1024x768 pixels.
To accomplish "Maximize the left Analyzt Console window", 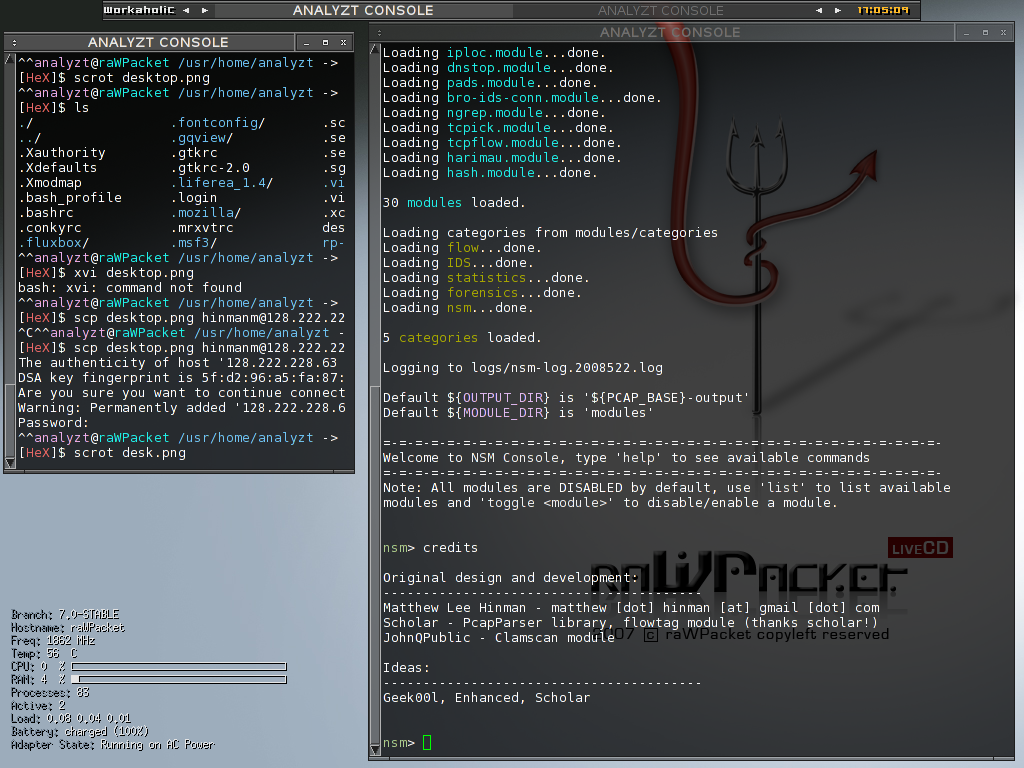I will (325, 42).
